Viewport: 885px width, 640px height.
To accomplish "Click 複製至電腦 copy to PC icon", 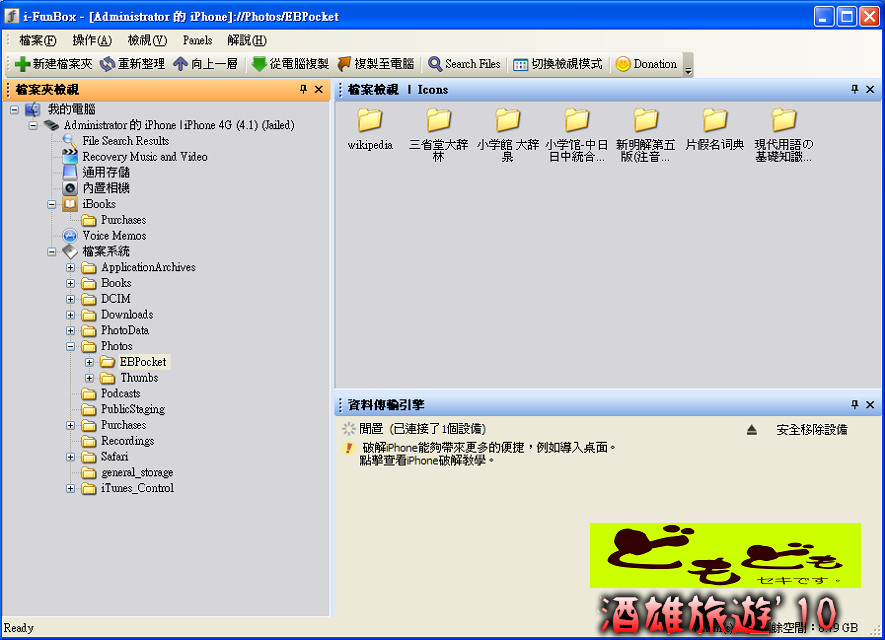I will click(x=344, y=64).
